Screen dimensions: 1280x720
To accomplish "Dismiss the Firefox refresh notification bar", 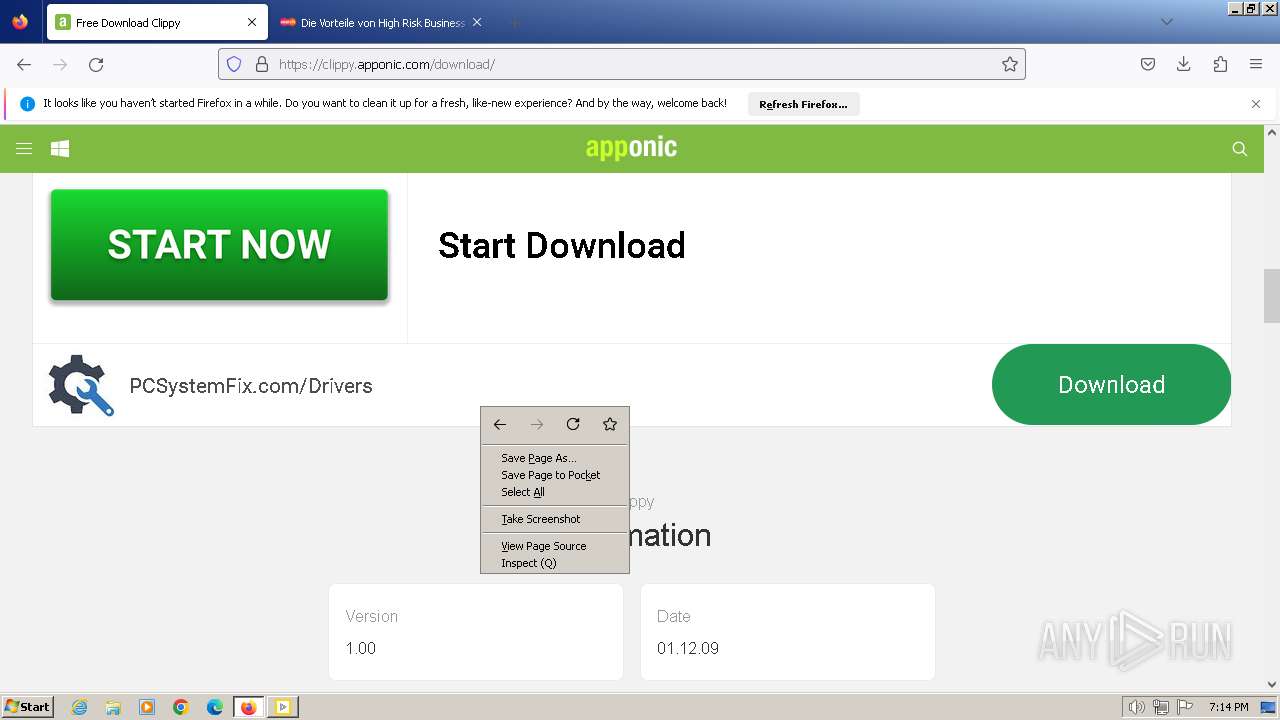I will 1256,104.
